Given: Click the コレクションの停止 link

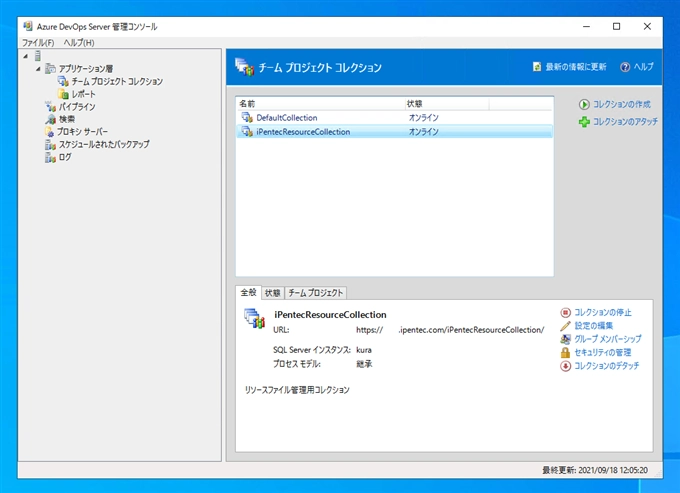Looking at the screenshot, I should pyautogui.click(x=603, y=312).
